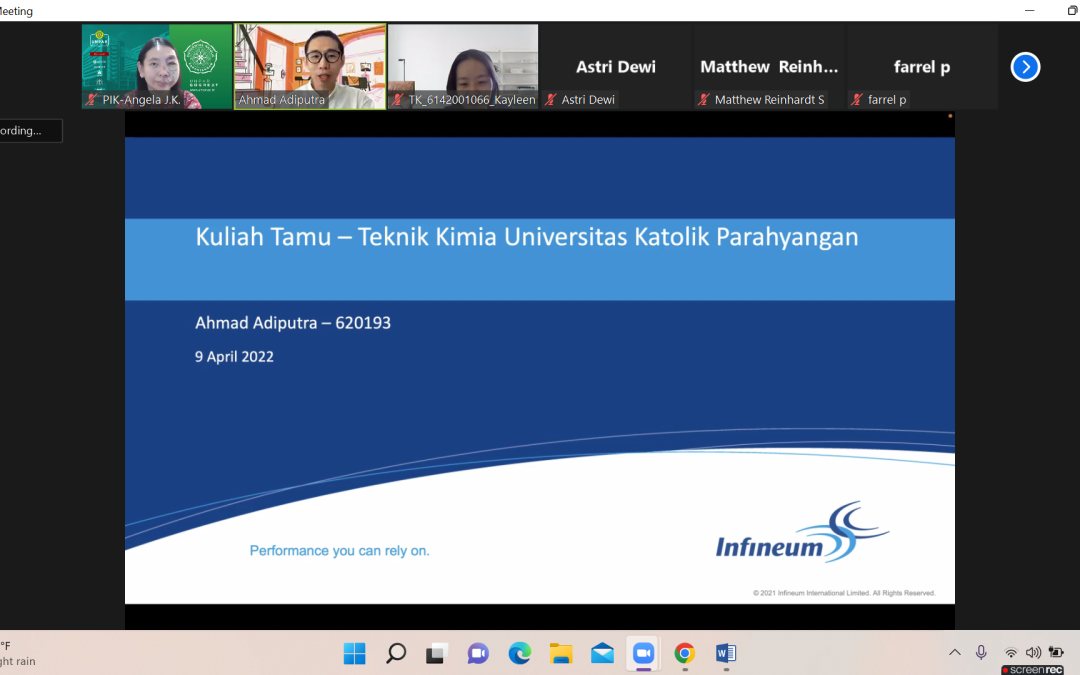Open weather widget showing light rain
The image size is (1080, 675).
click(x=18, y=653)
